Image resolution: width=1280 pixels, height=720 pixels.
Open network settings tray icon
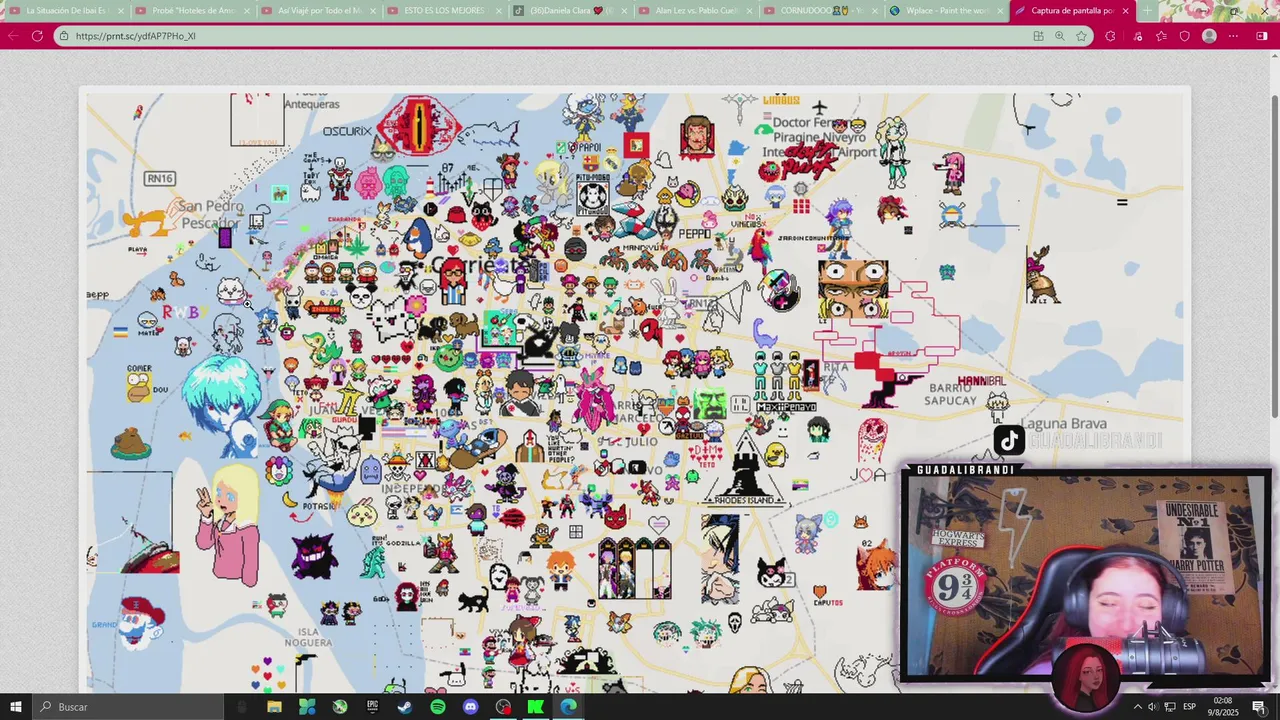1168,707
